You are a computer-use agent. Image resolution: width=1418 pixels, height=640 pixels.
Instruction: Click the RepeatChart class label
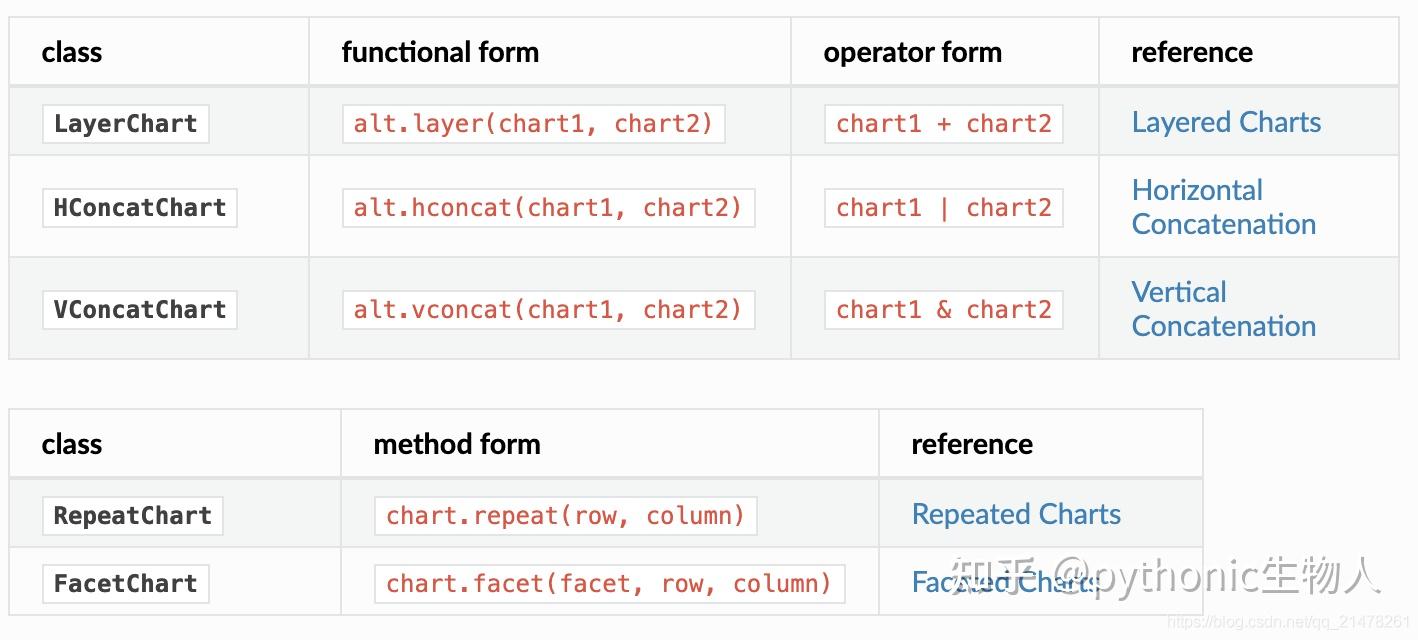[132, 516]
